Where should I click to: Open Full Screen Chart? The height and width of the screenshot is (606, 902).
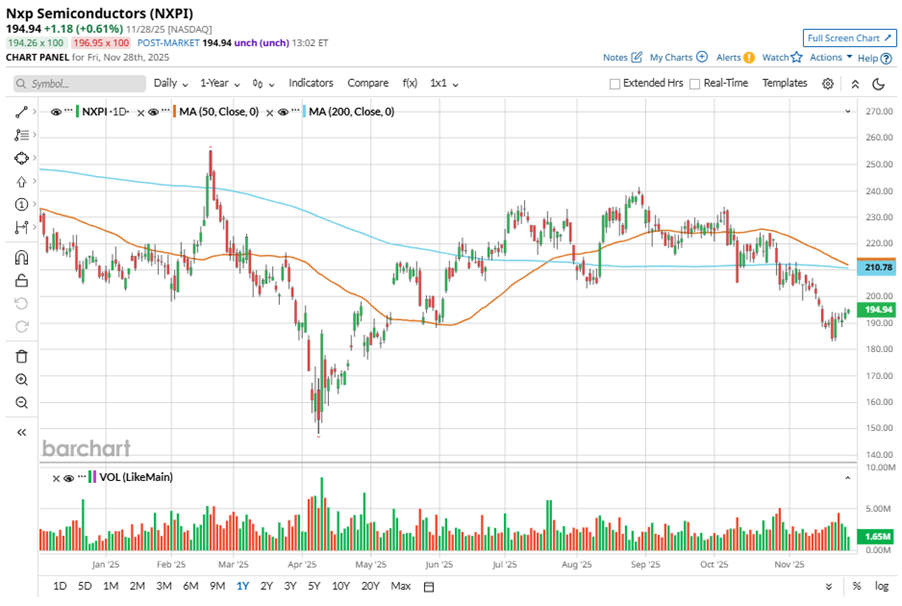tap(849, 38)
